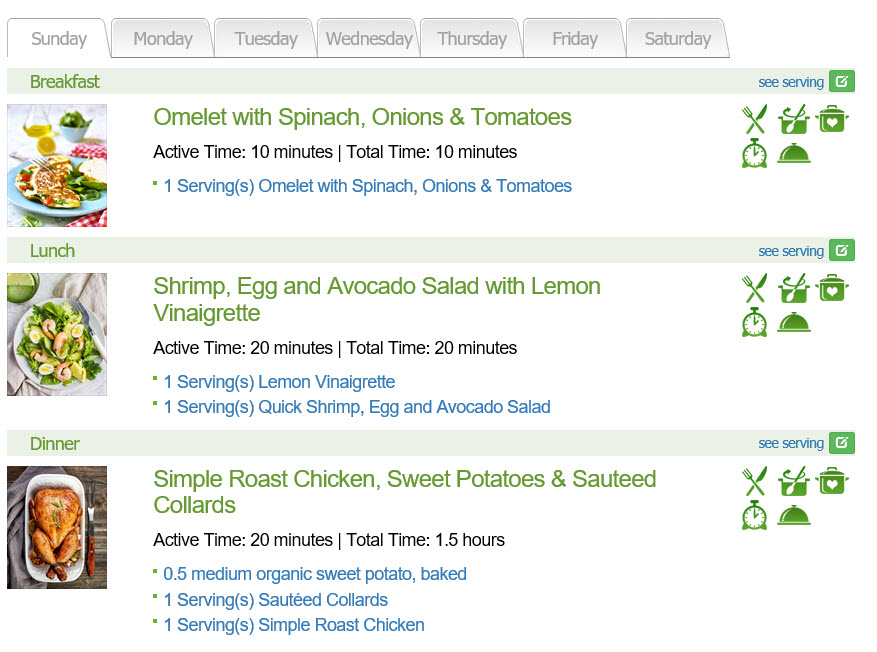Click the heart pot icon for Shrimp salad
This screenshot has width=877, height=652.
pyautogui.click(x=832, y=288)
